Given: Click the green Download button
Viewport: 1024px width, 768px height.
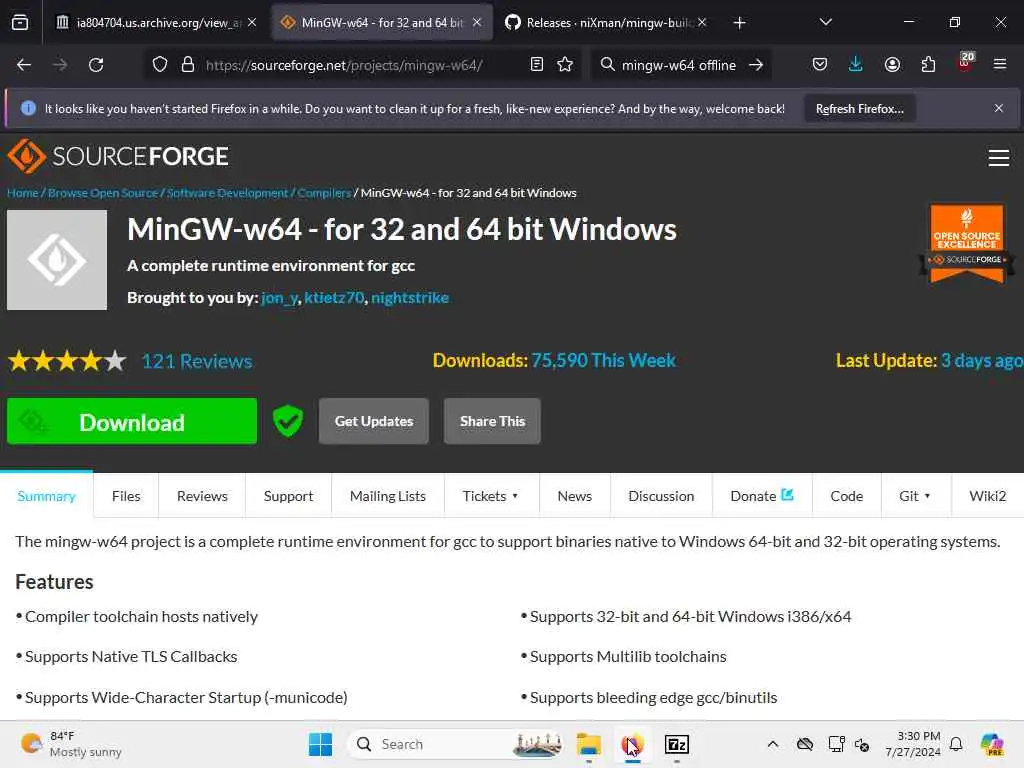Looking at the screenshot, I should pos(132,421).
